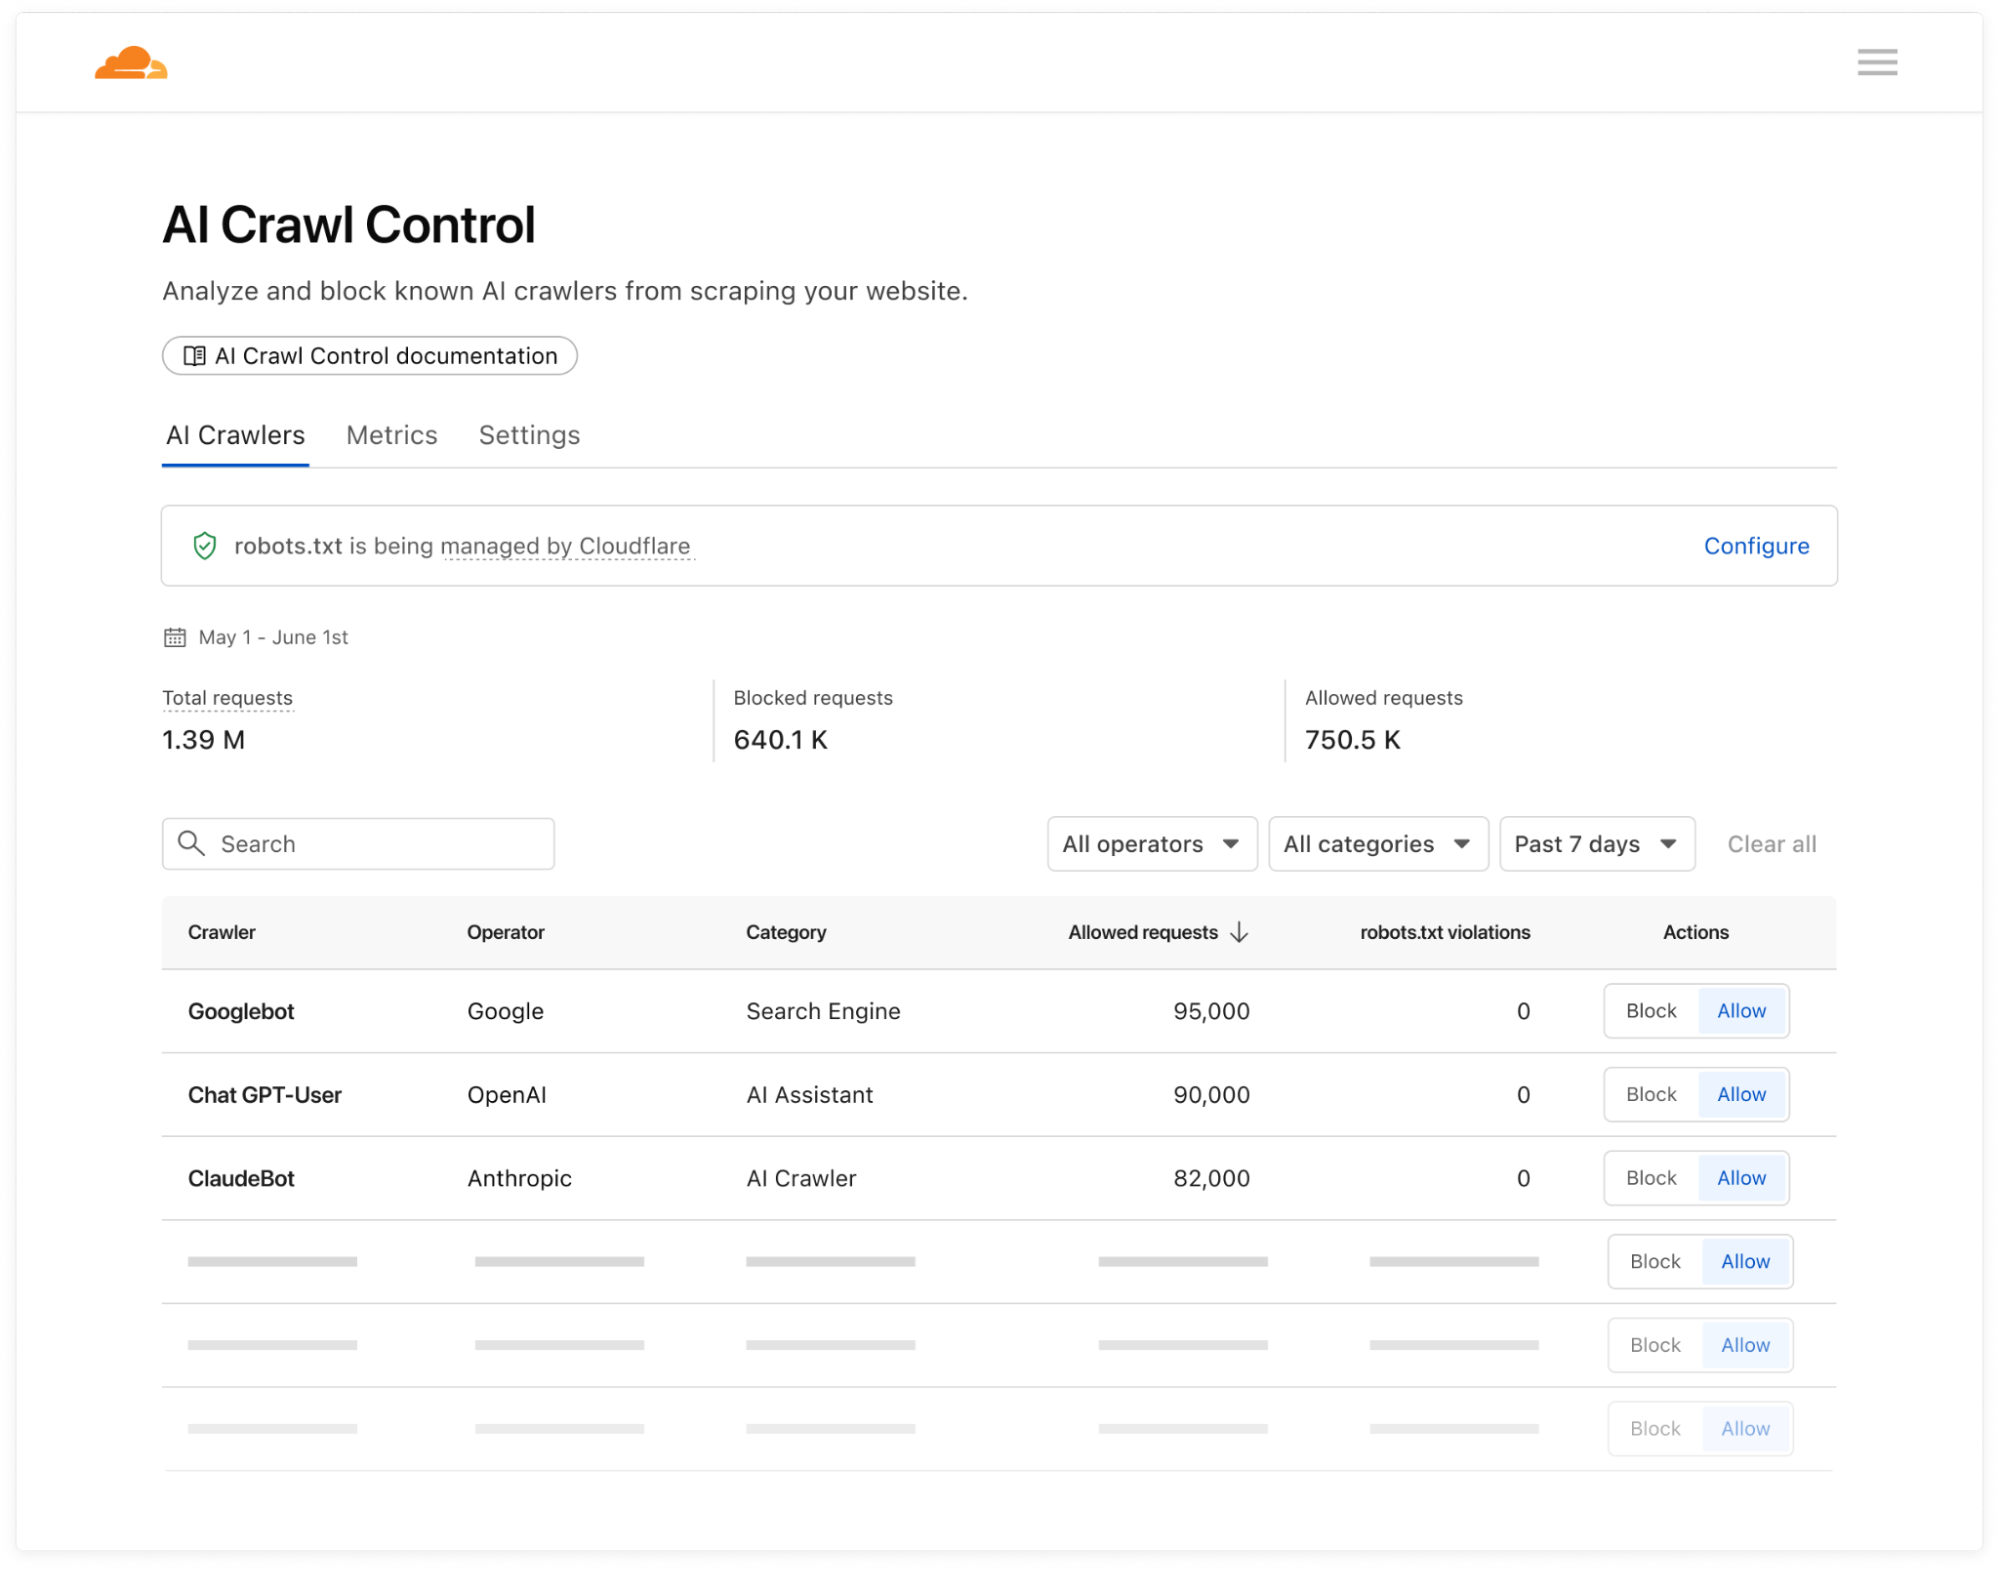Block the ClaudeBot crawler

click(1650, 1178)
